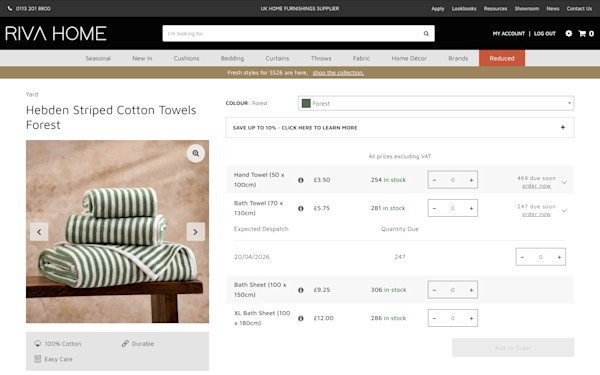Click the search magnifier icon in search bar

click(426, 34)
